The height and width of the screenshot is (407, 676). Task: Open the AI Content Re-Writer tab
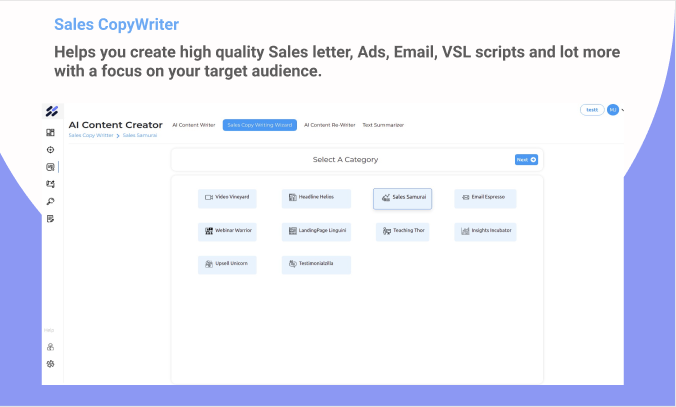[x=329, y=125]
